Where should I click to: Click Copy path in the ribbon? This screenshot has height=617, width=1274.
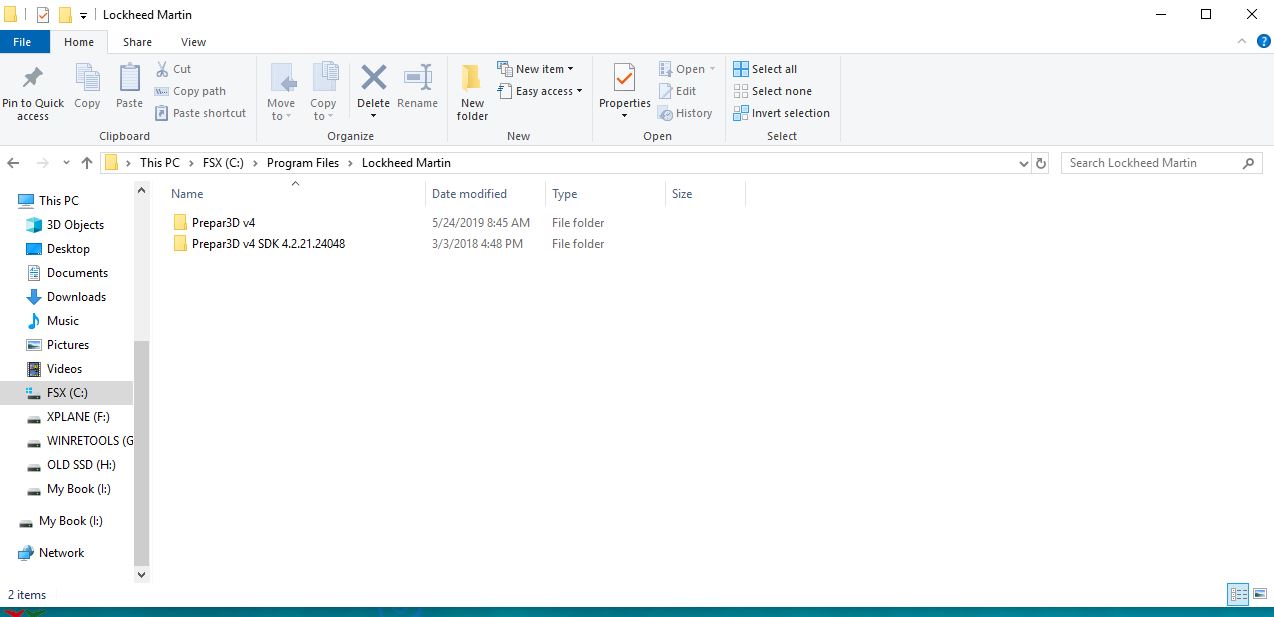[190, 91]
